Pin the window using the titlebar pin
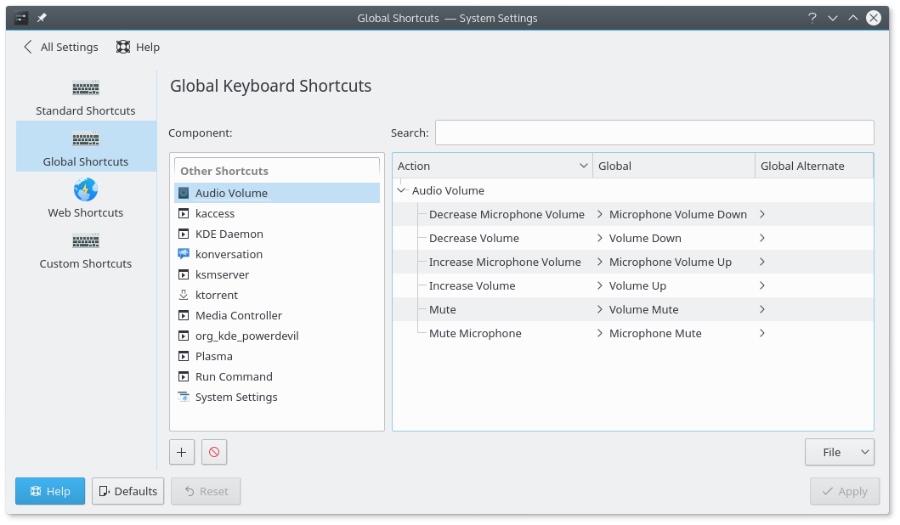Viewport: 900px width, 525px height. [42, 18]
